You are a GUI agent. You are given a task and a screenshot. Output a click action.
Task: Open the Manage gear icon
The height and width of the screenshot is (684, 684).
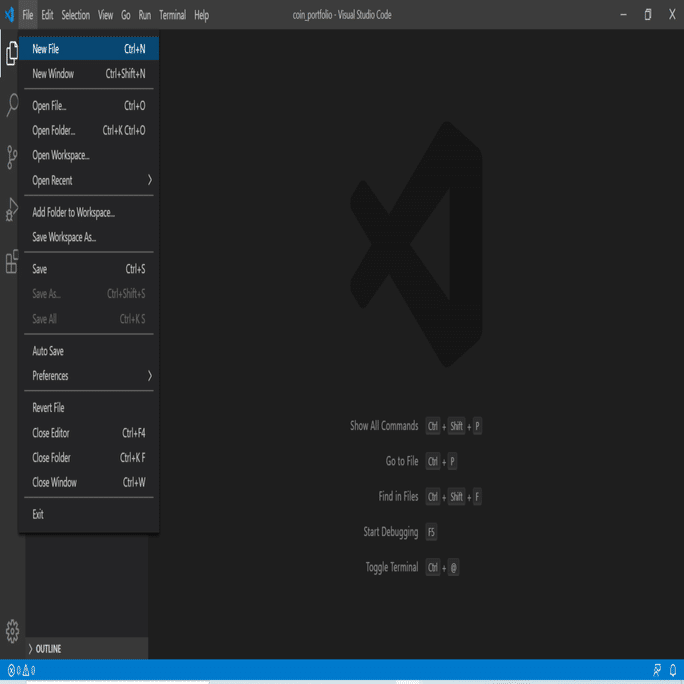12,631
